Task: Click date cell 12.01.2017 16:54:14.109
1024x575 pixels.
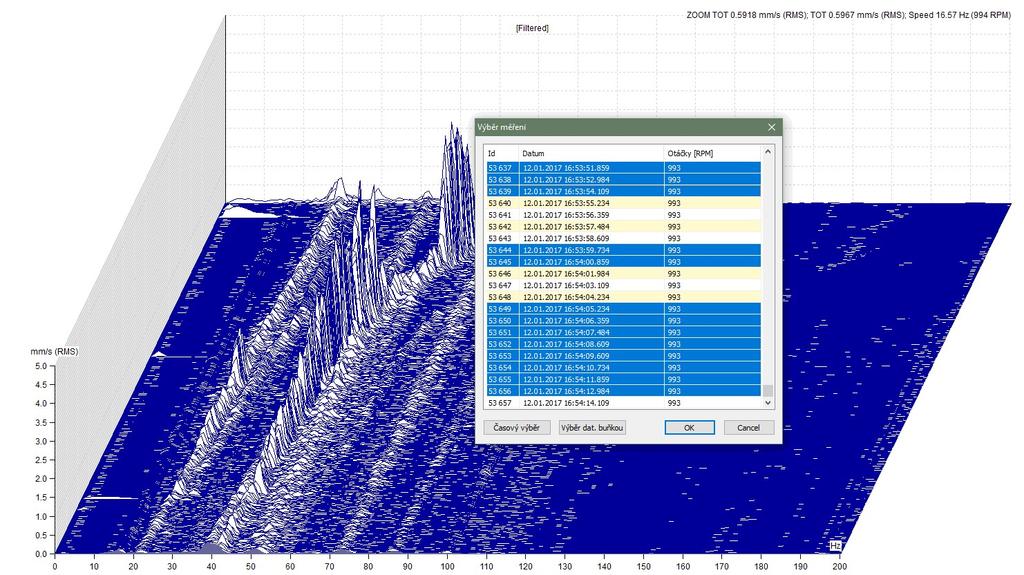Action: 566,403
